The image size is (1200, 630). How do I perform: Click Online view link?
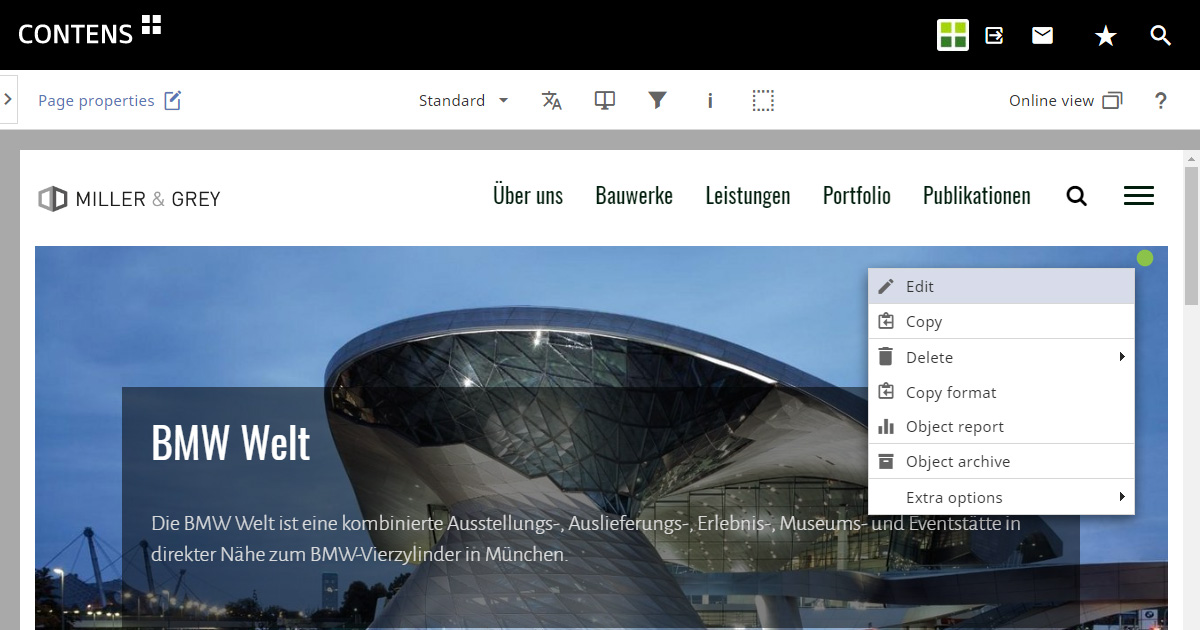pyautogui.click(x=1051, y=100)
